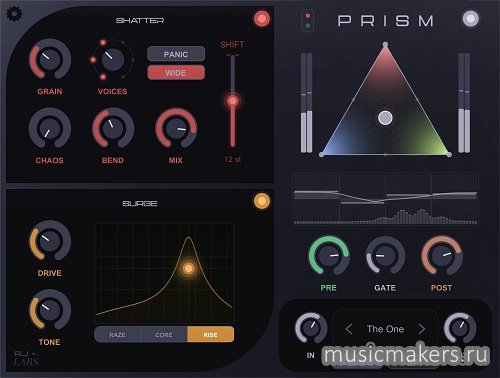Click the SHIFT slider handle
The height and width of the screenshot is (378, 500).
(233, 101)
